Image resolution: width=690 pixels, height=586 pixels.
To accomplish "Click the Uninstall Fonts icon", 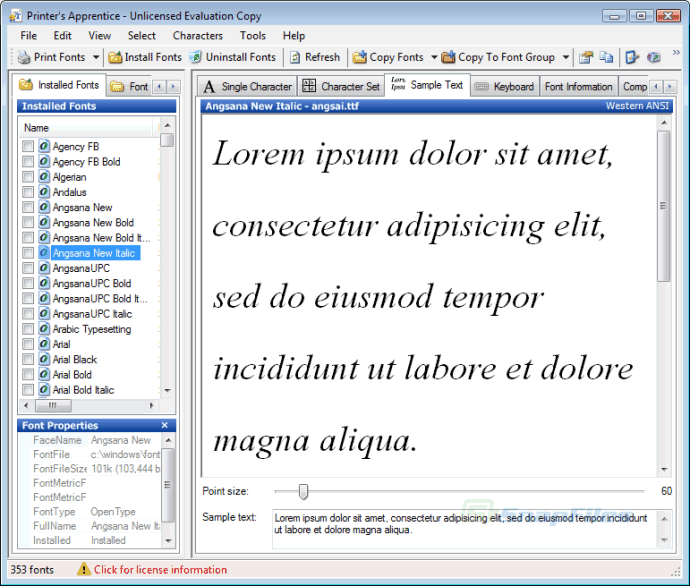I will click(x=196, y=57).
